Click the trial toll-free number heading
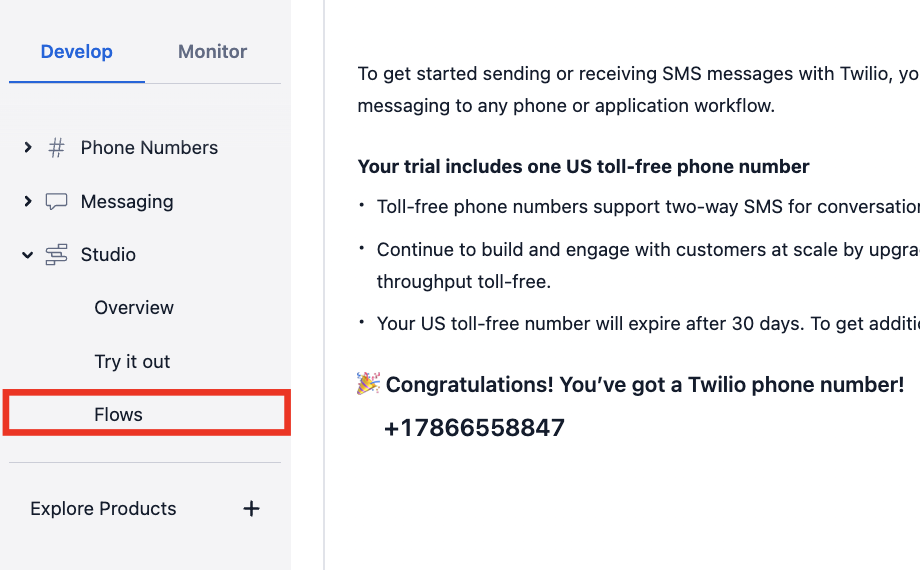The height and width of the screenshot is (570, 920). [x=583, y=167]
